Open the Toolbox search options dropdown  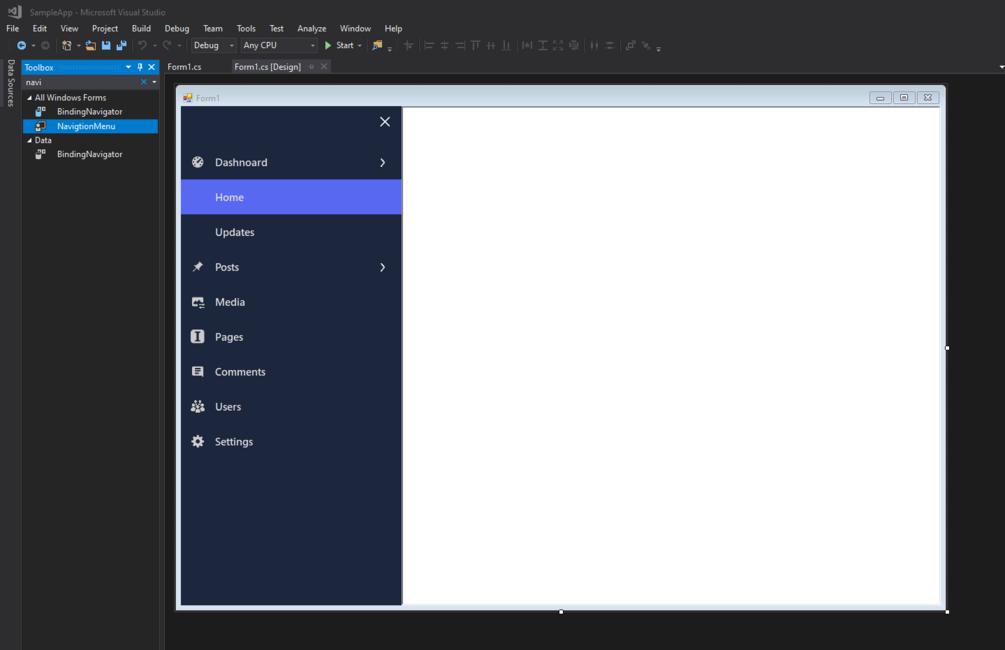pyautogui.click(x=154, y=82)
